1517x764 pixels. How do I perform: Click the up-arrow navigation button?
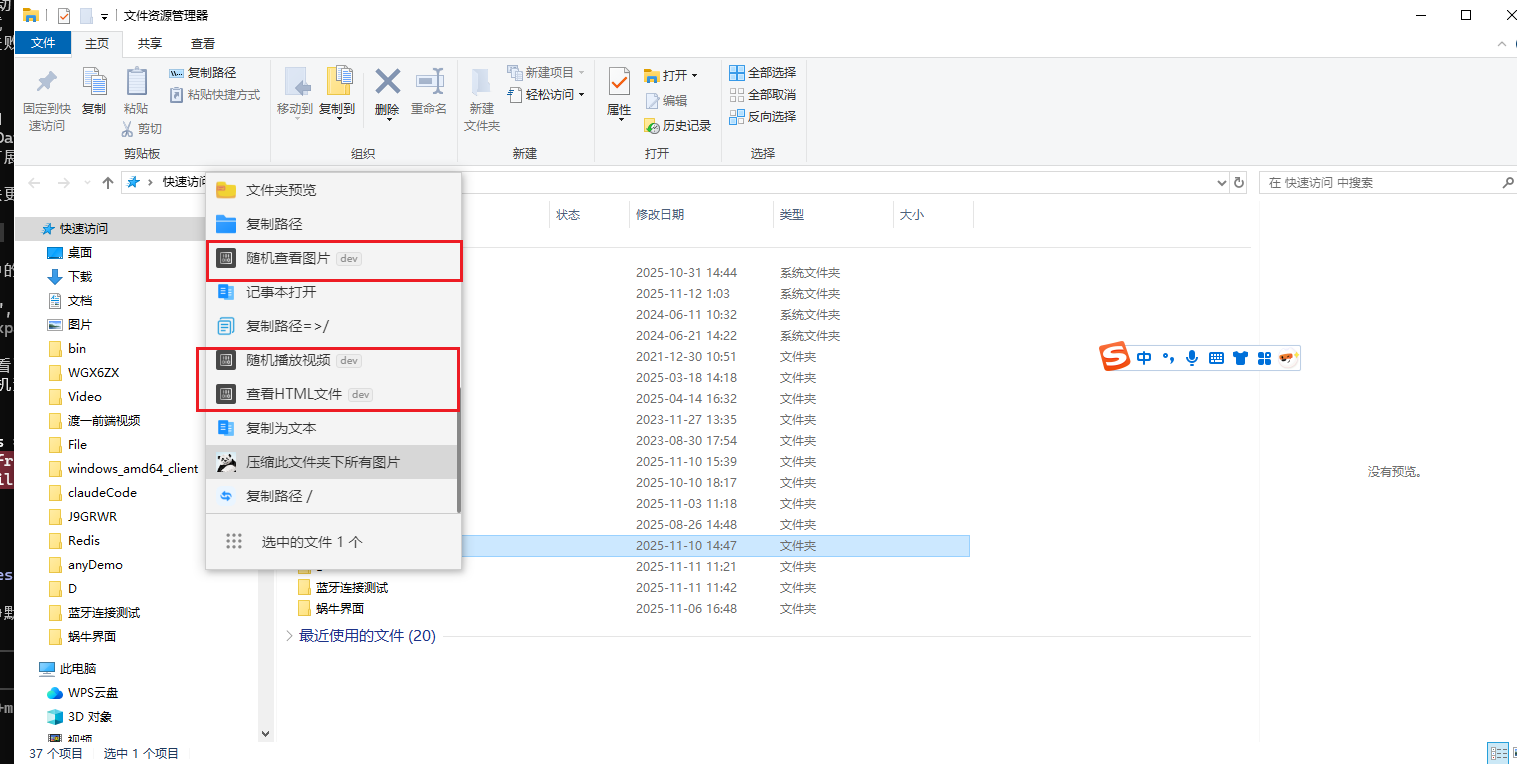point(108,183)
